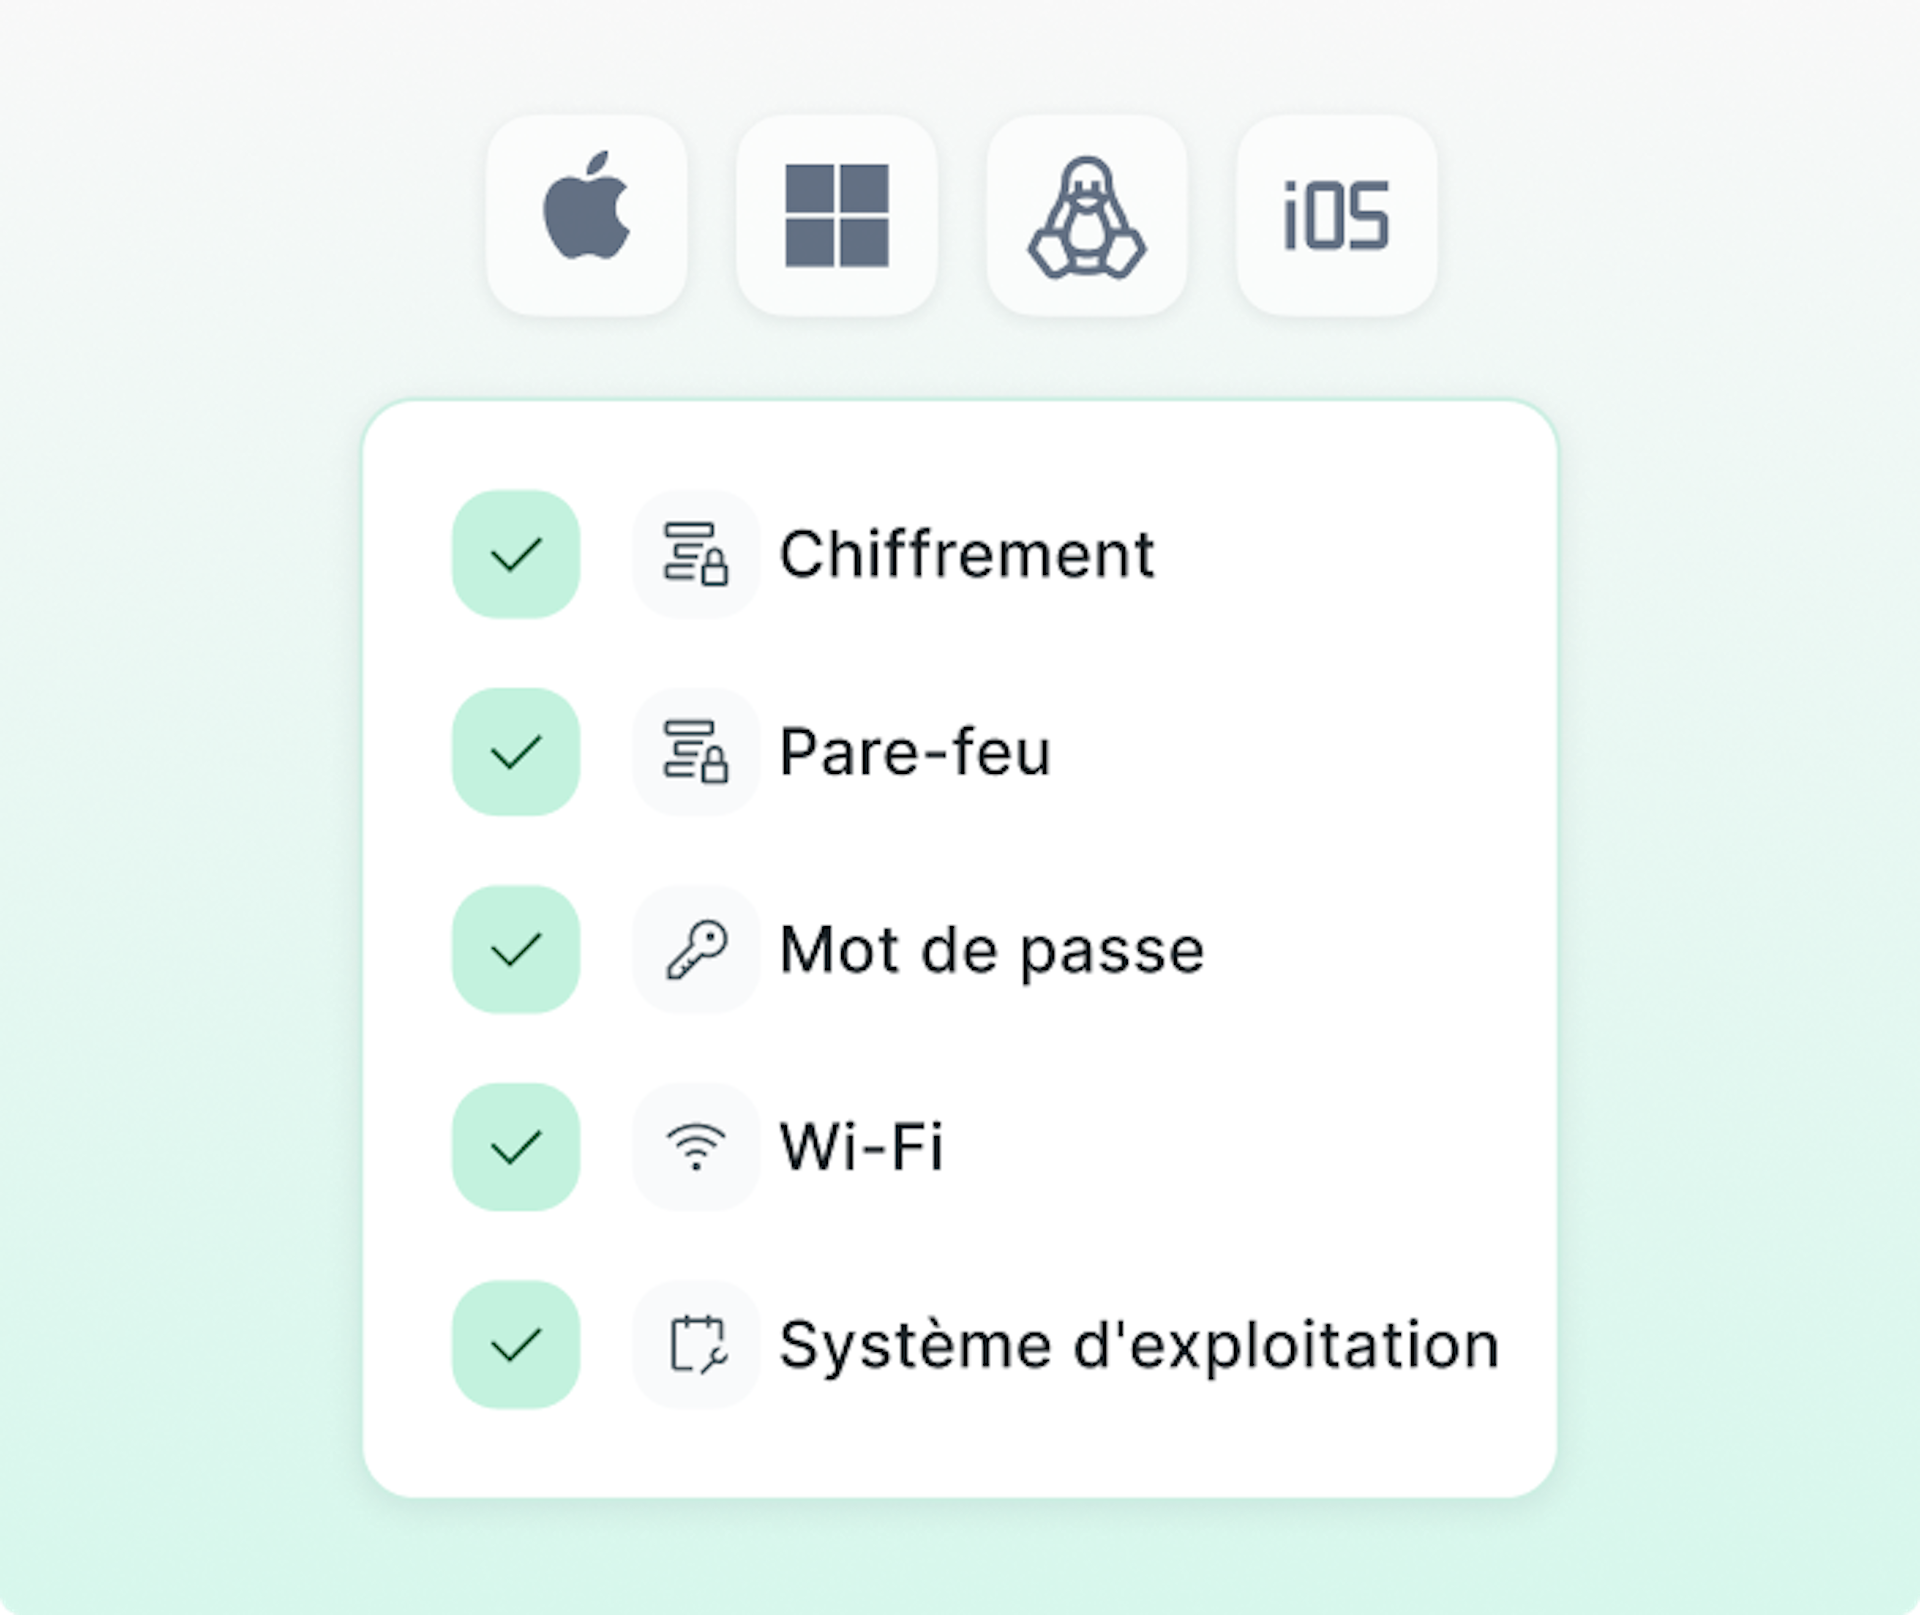Disable the Mot de passe checkbox
Image resolution: width=1920 pixels, height=1615 pixels.
point(516,949)
